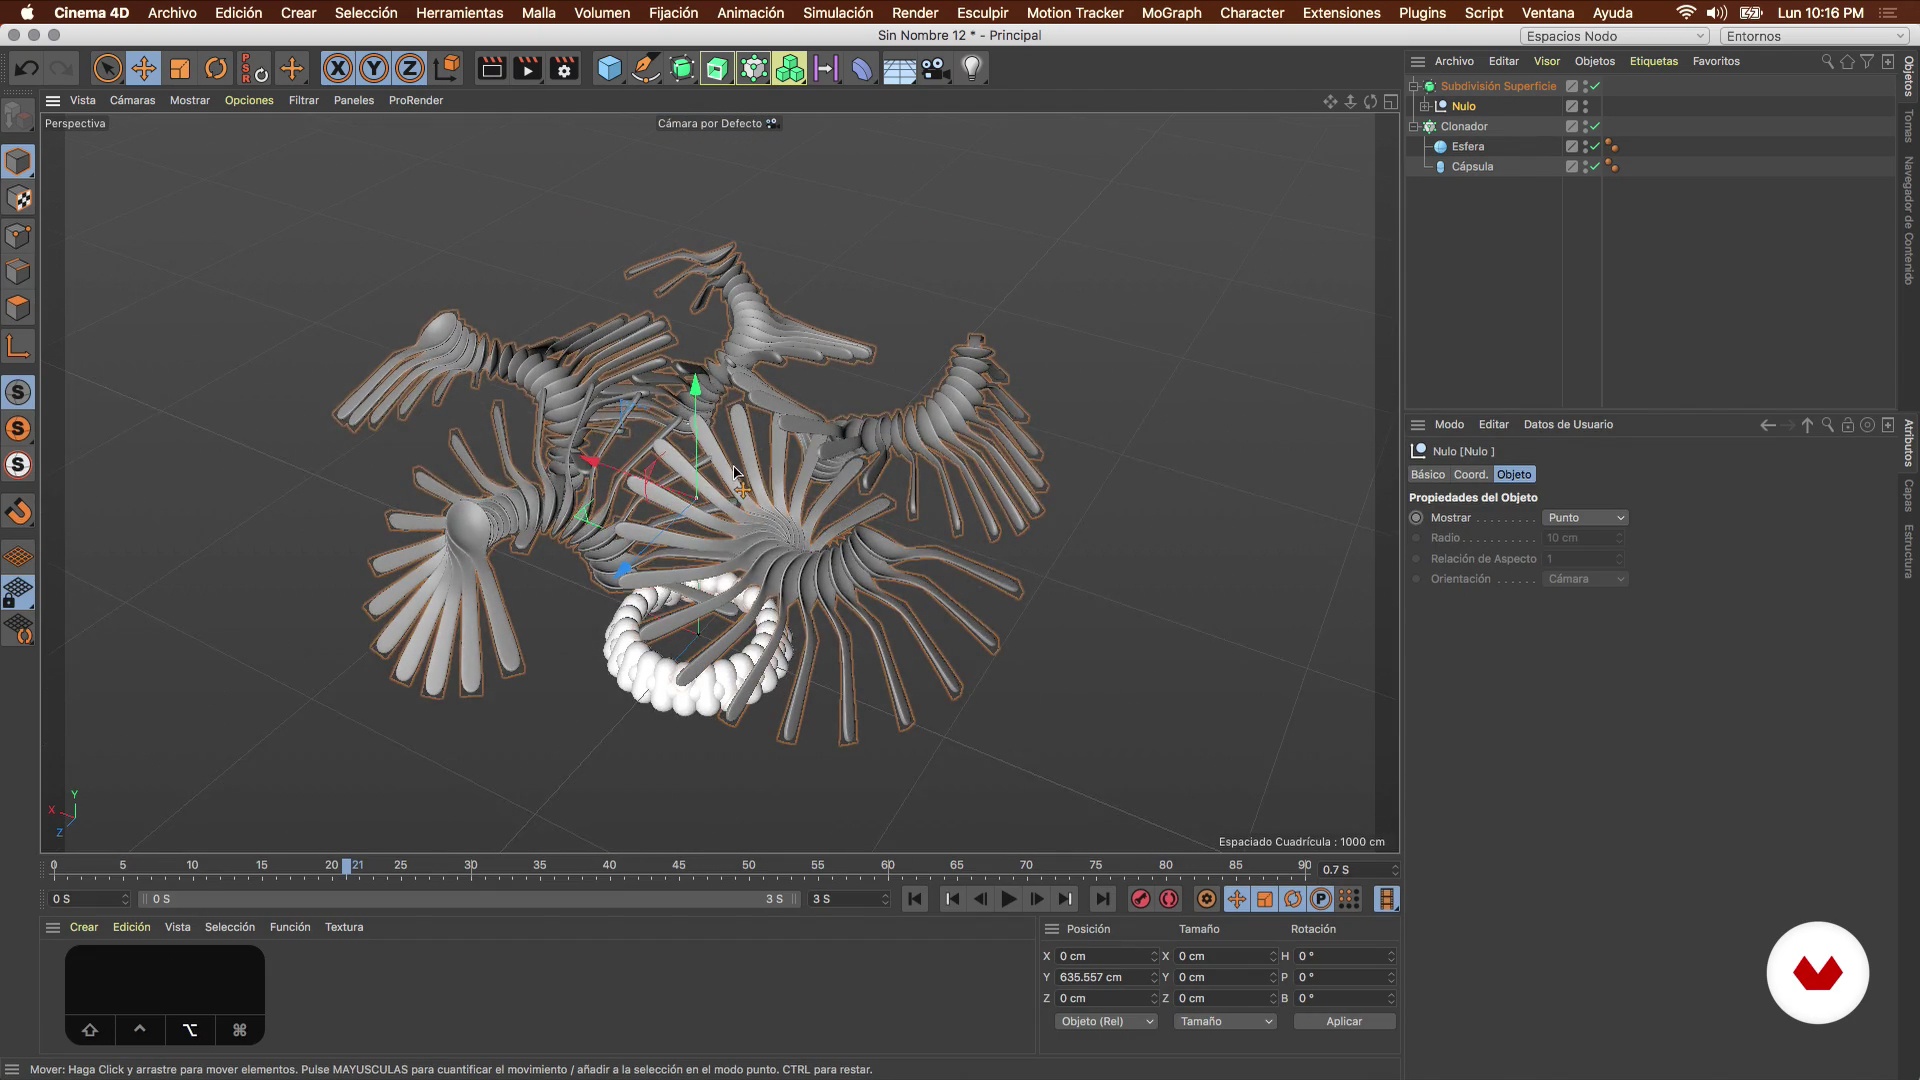This screenshot has width=1920, height=1080.
Task: Open the viewport Cámaras menu
Action: 132,100
